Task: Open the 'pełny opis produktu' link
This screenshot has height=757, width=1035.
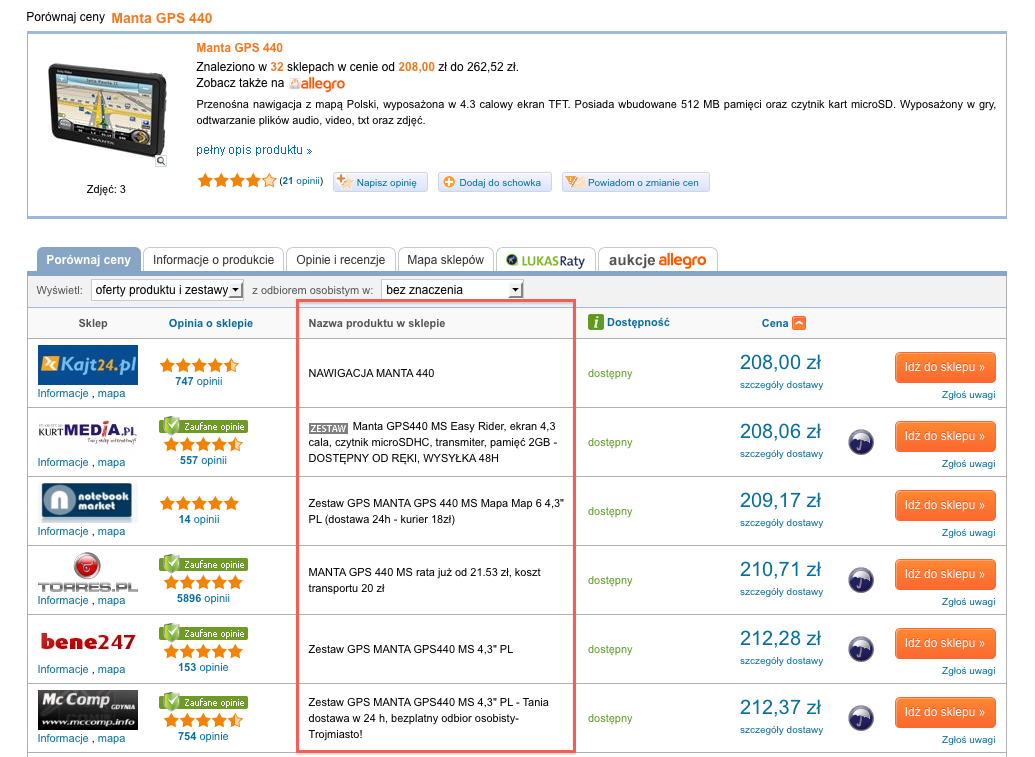Action: (254, 150)
